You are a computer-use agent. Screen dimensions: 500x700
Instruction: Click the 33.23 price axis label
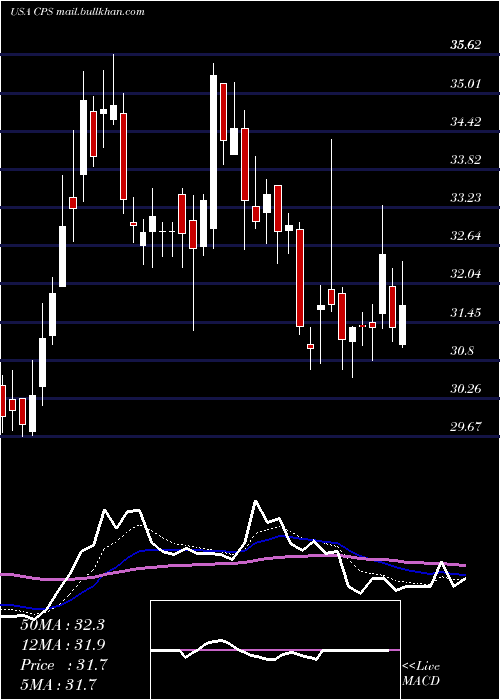466,198
